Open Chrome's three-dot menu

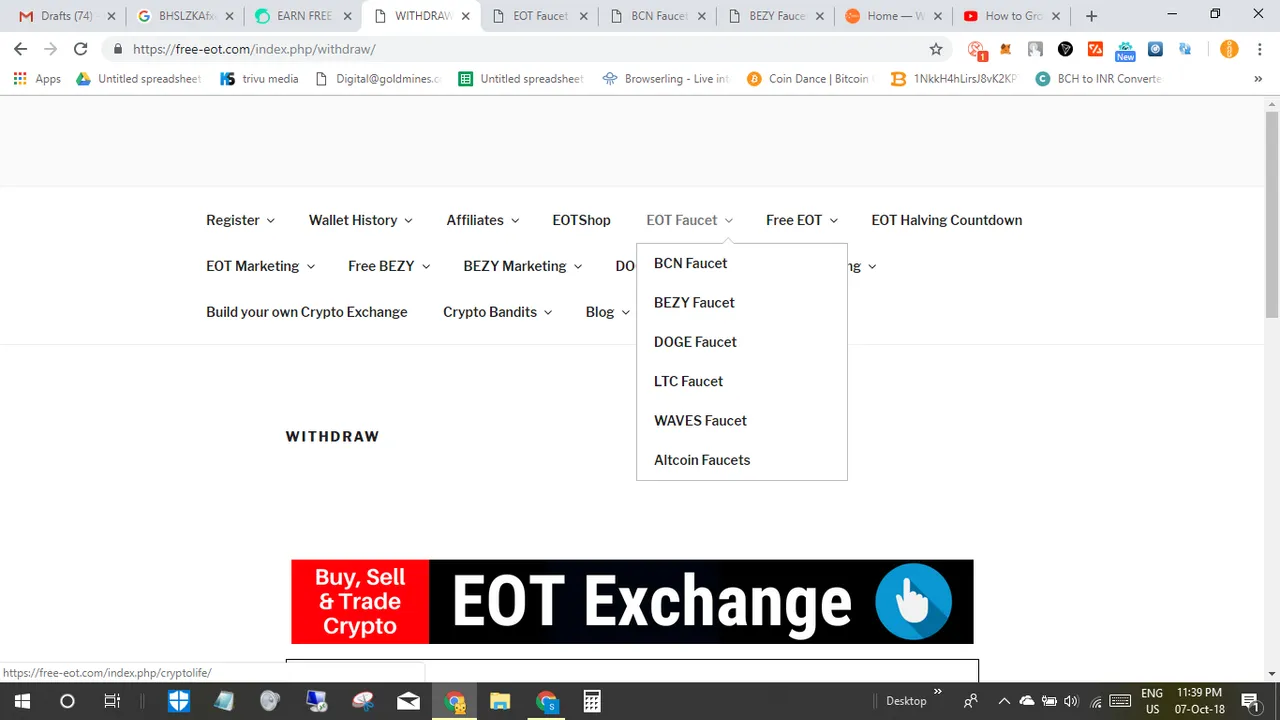click(x=1259, y=49)
